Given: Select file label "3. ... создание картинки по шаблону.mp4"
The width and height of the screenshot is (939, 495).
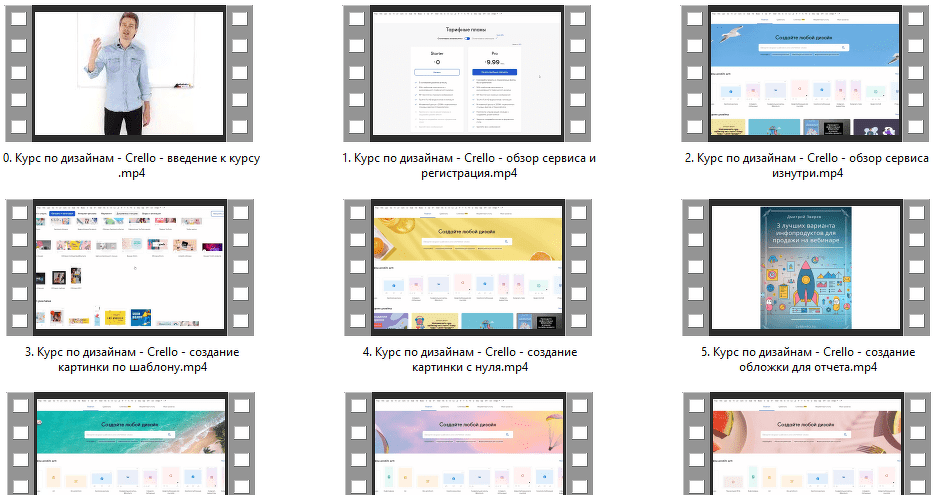Looking at the screenshot, I should [132, 359].
